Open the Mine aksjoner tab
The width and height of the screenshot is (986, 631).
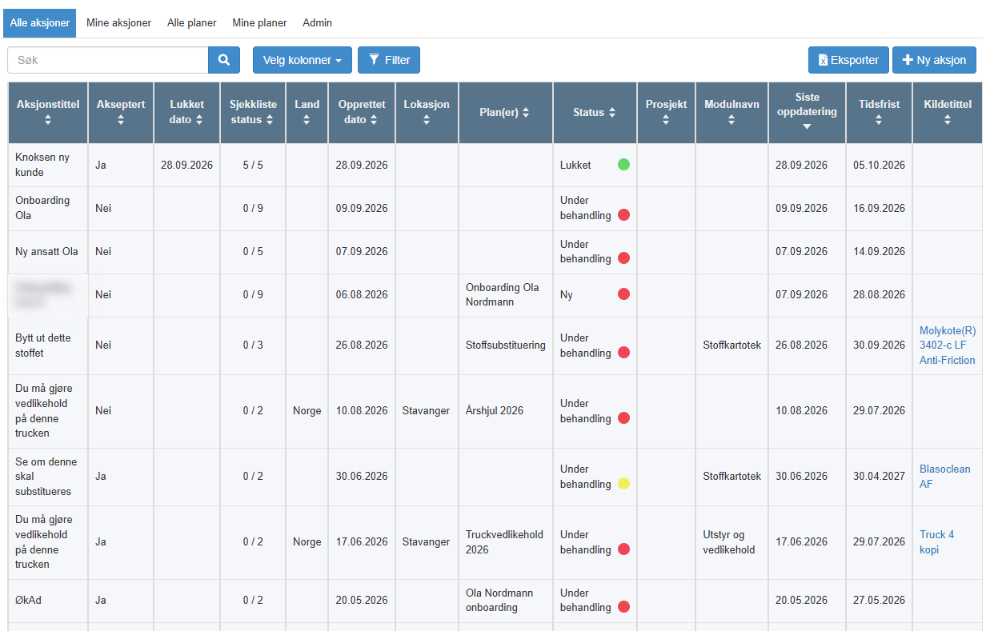[x=118, y=23]
